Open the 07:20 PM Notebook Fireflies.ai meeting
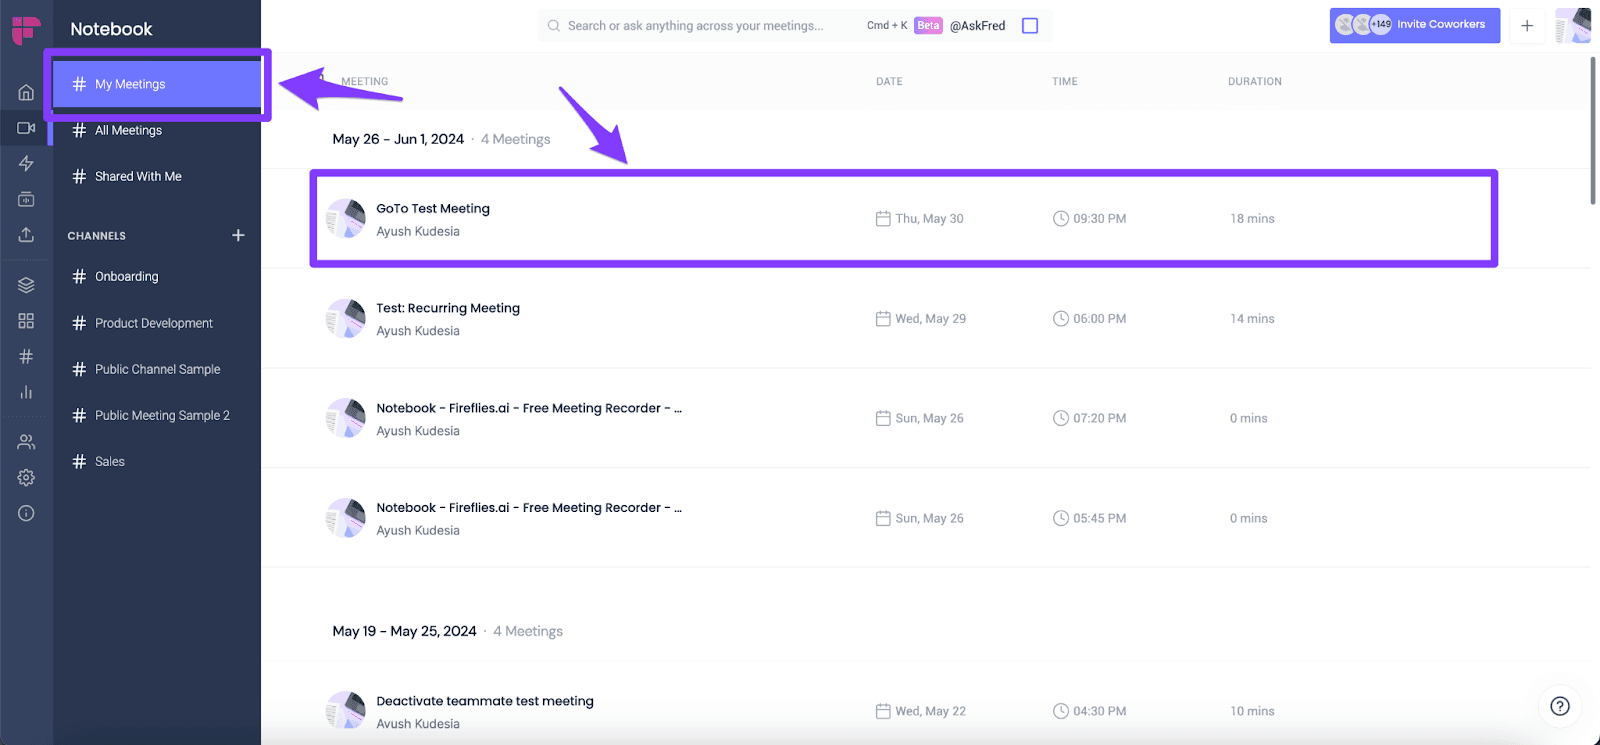 pos(528,408)
